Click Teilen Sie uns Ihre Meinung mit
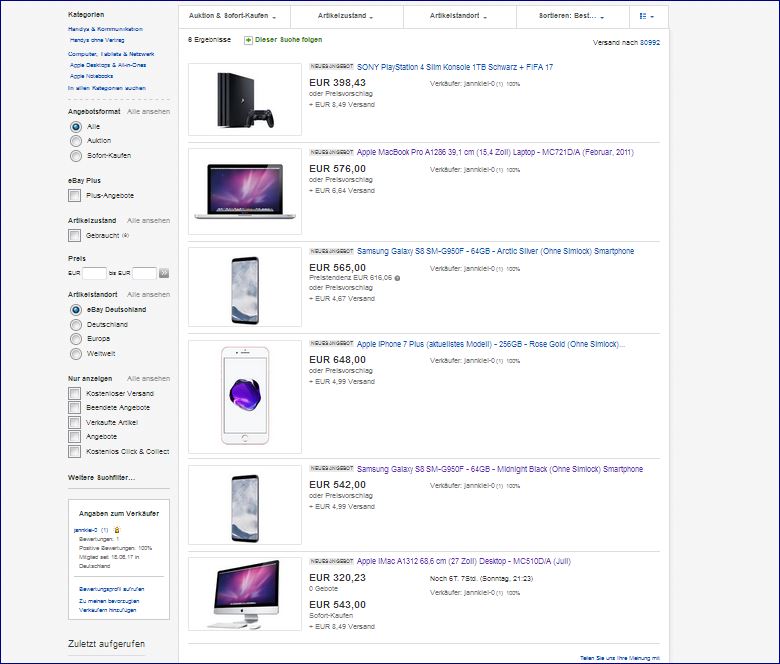The image size is (780, 664). [x=620, y=658]
